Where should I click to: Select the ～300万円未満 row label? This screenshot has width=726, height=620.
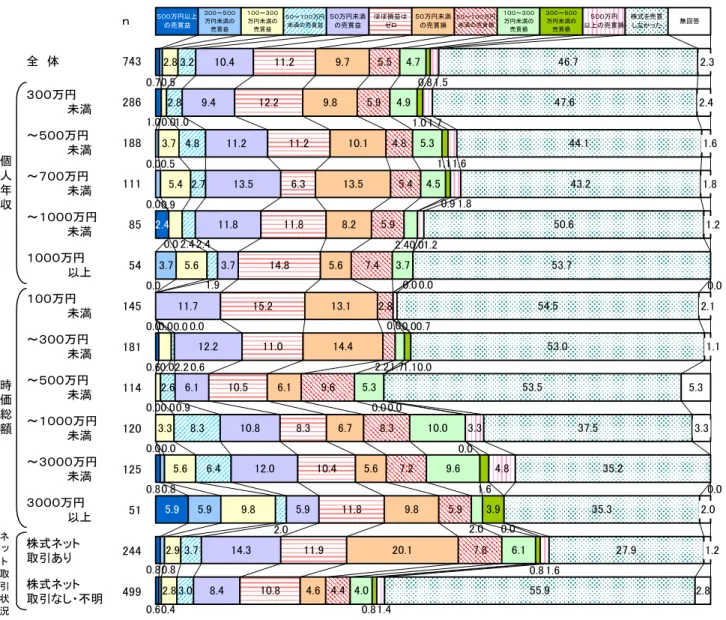[59, 346]
